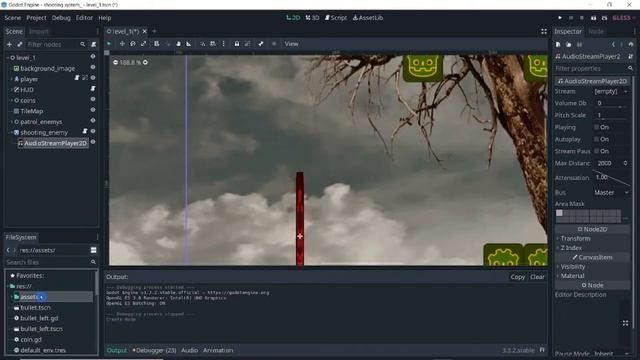
Task: Select the Move Mode tool
Action: [122, 44]
